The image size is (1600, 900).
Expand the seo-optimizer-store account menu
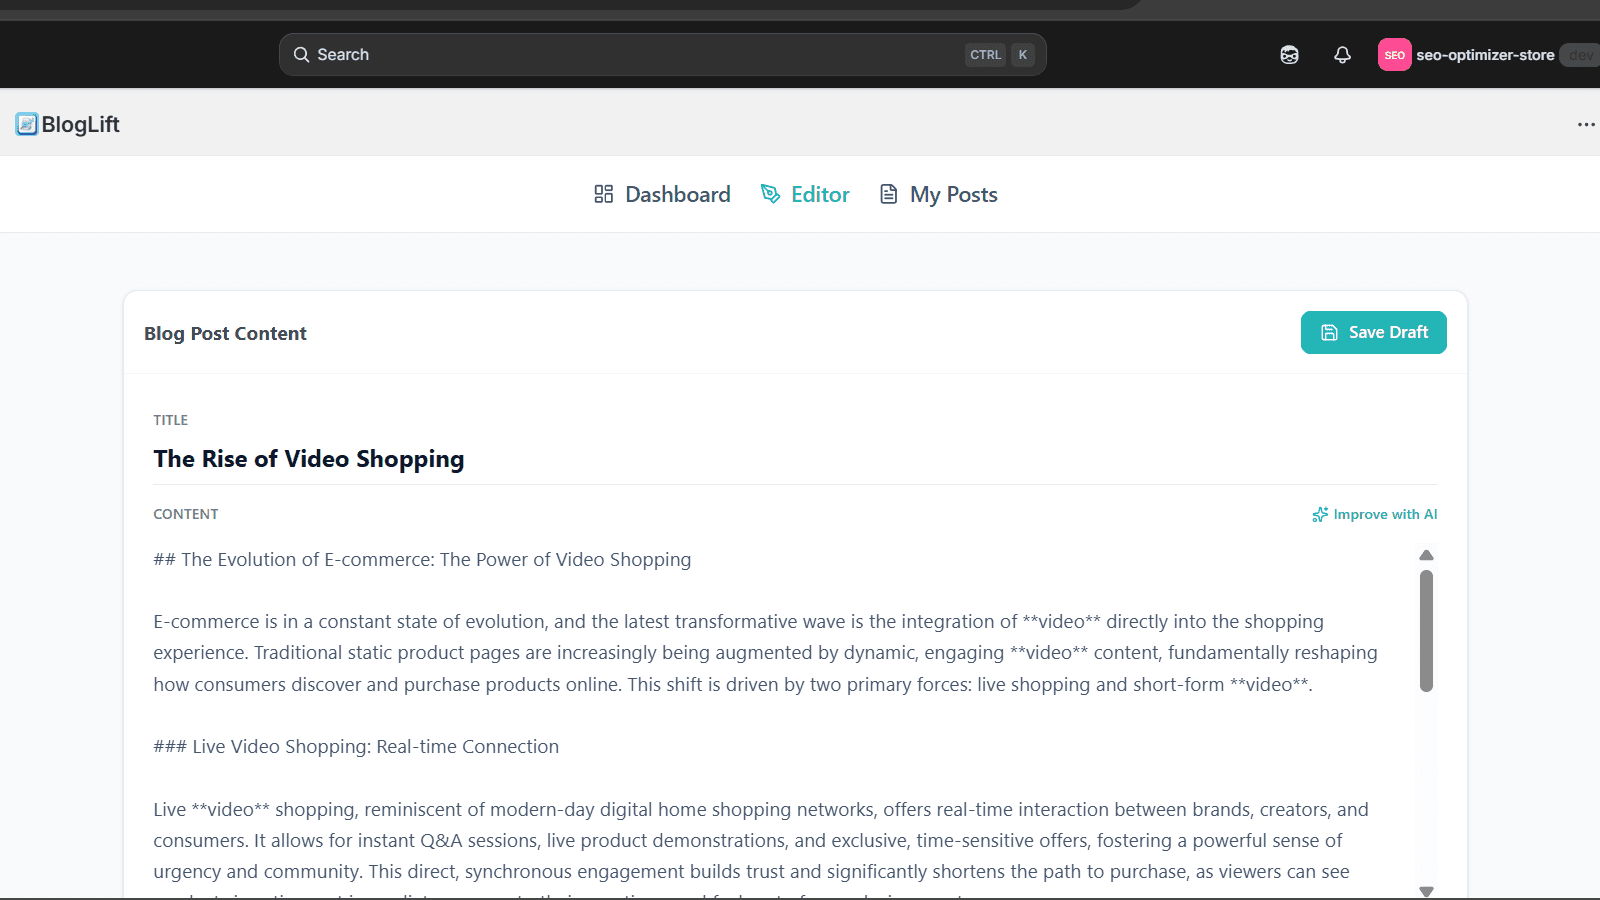1484,55
